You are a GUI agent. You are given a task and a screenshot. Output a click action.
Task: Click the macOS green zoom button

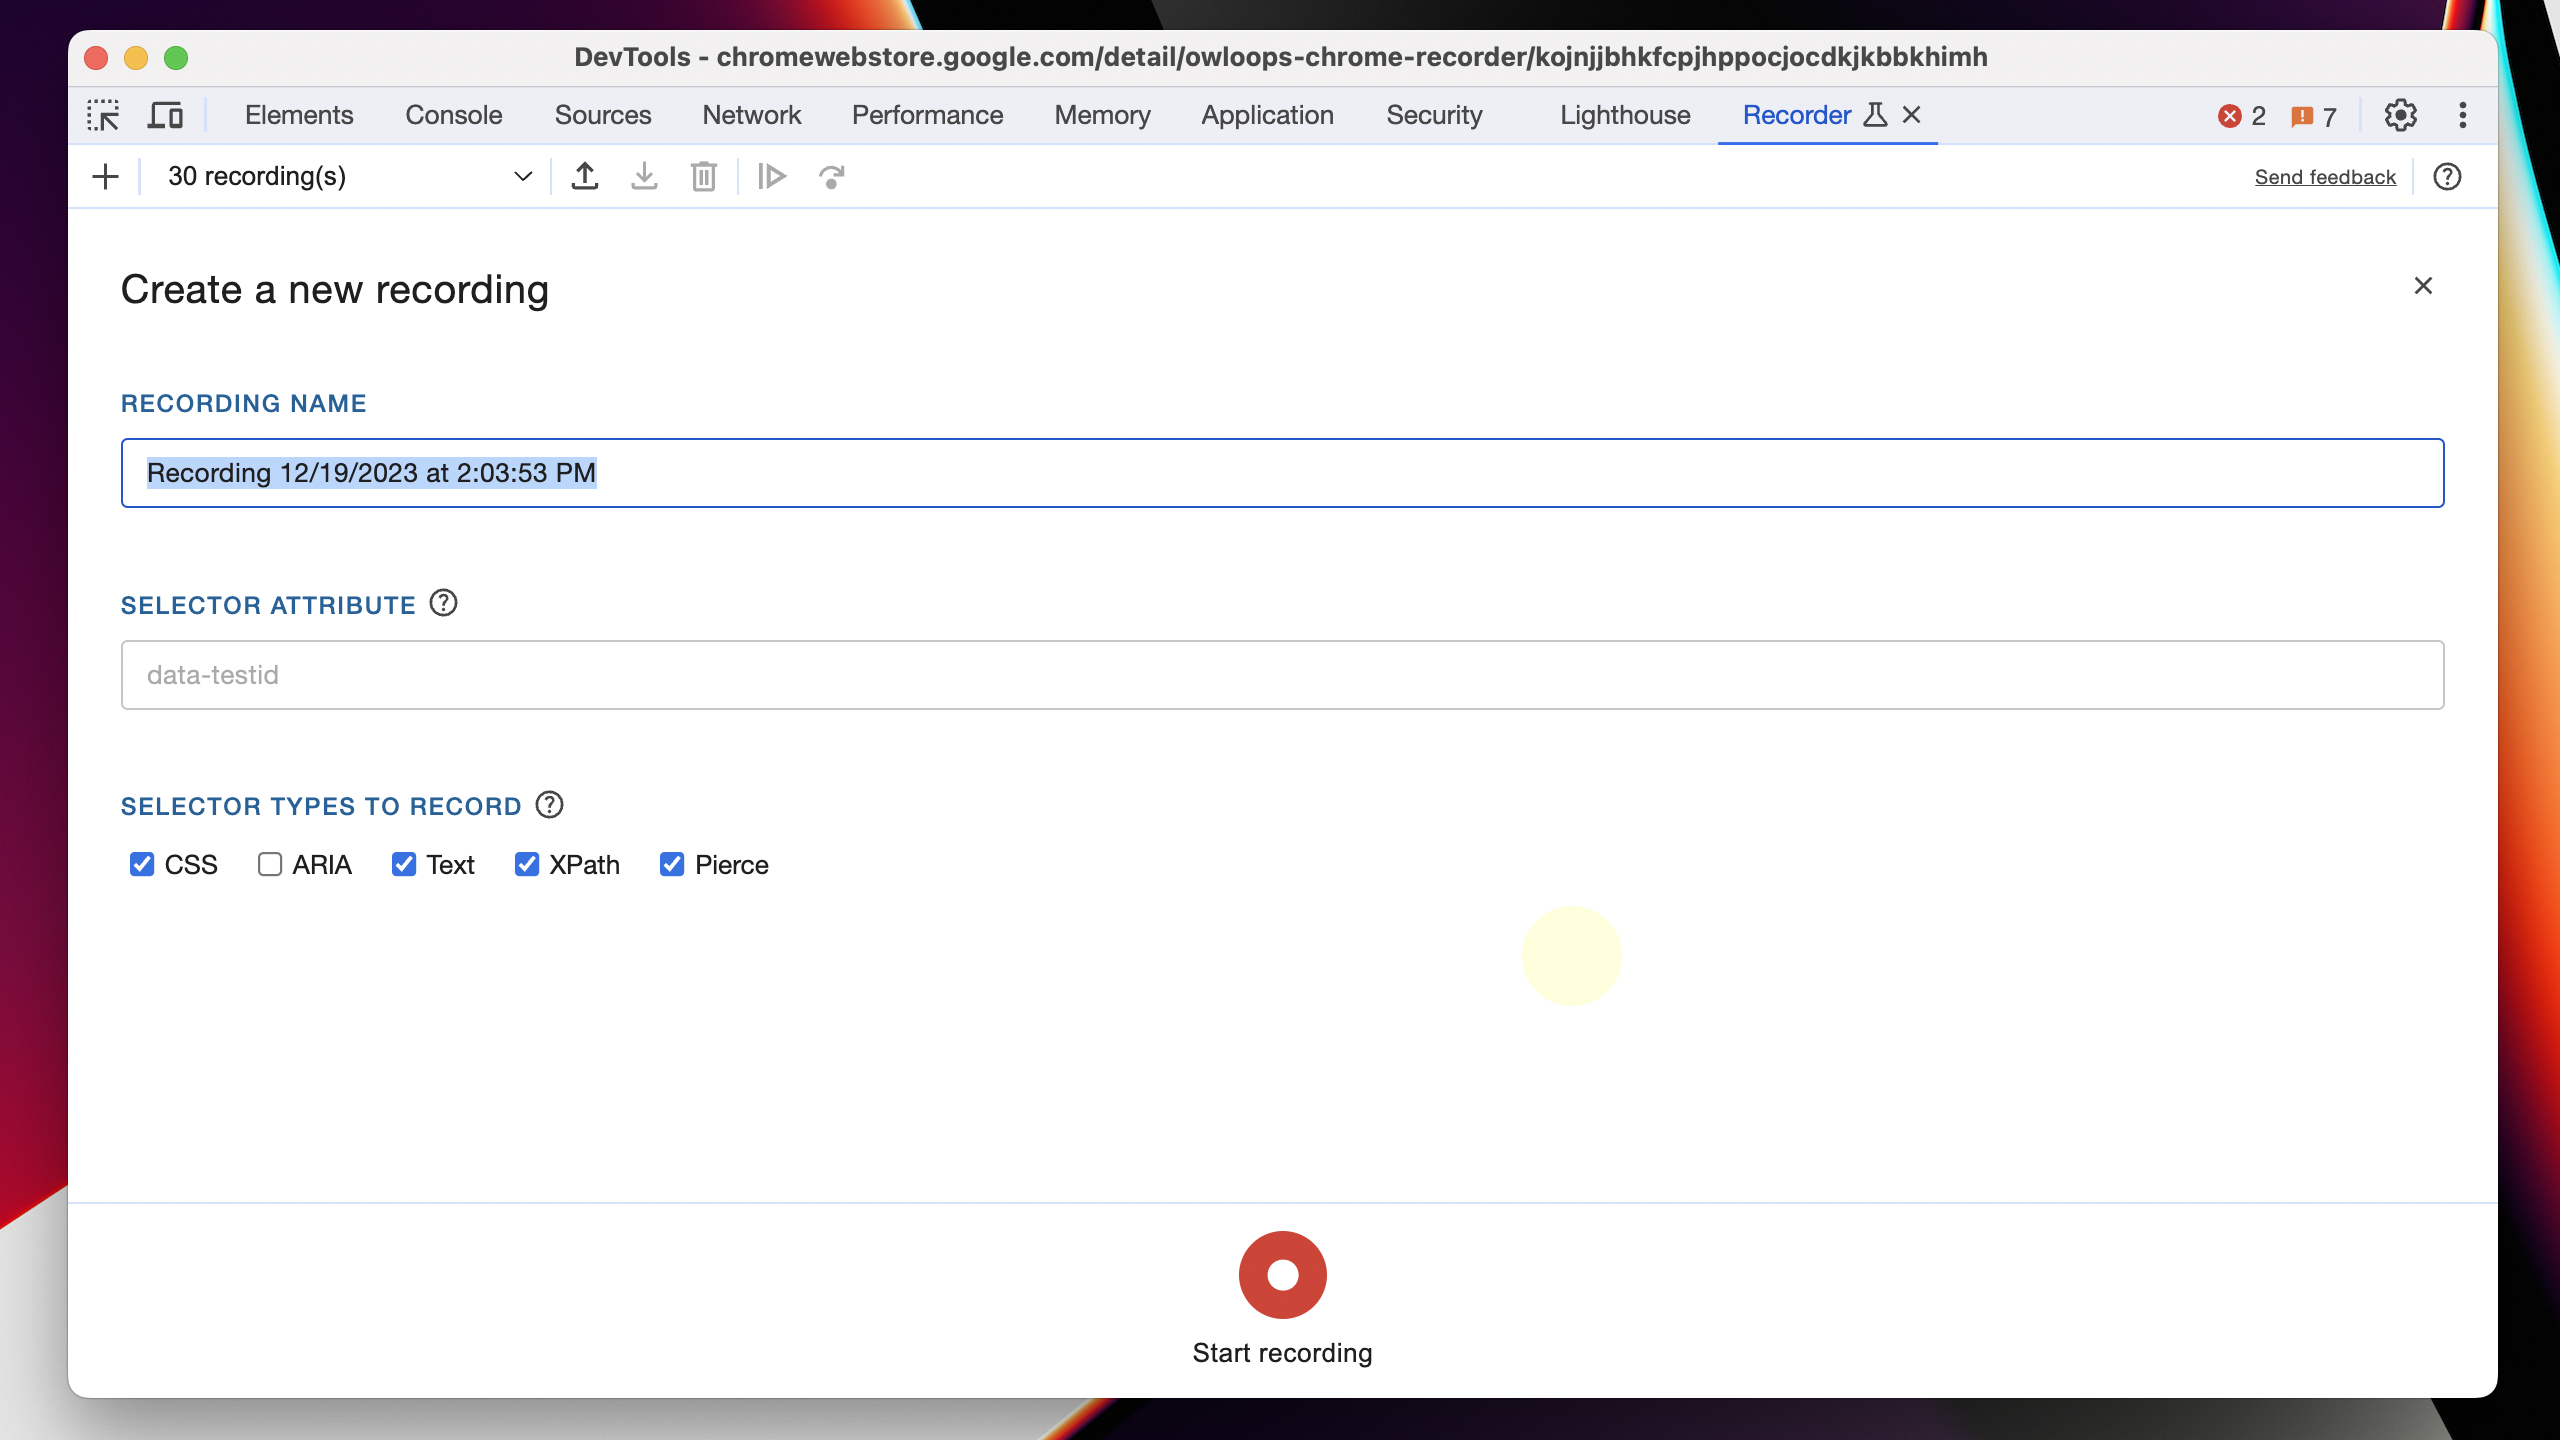tap(176, 58)
